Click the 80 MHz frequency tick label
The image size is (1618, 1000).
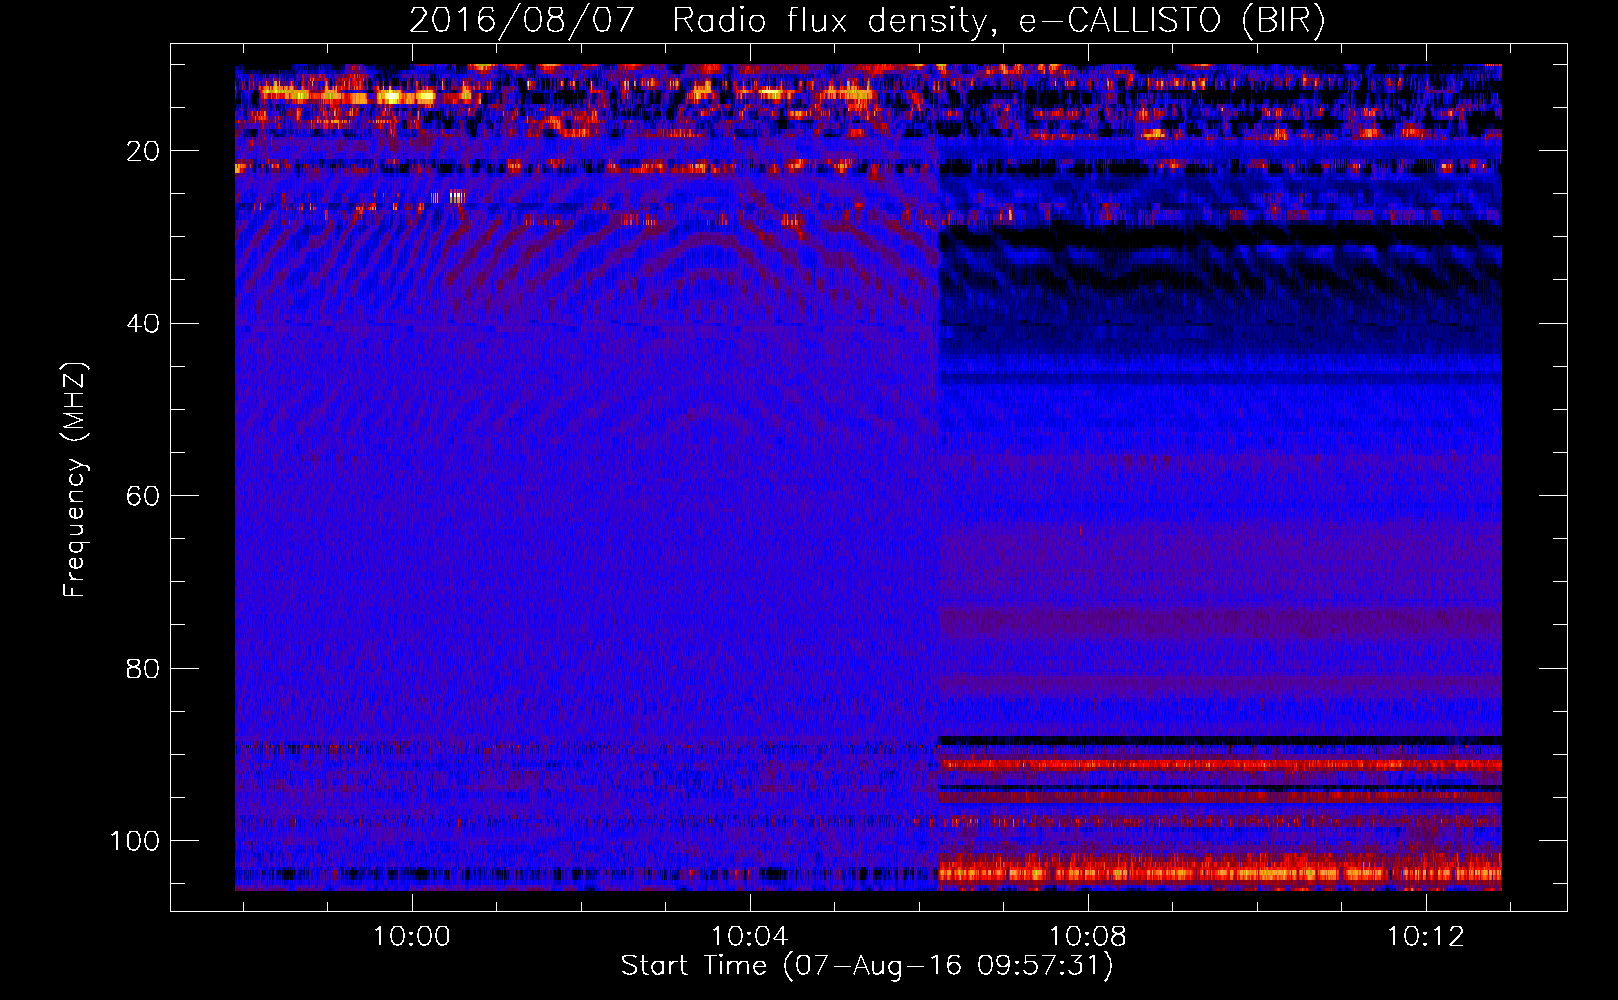click(143, 668)
